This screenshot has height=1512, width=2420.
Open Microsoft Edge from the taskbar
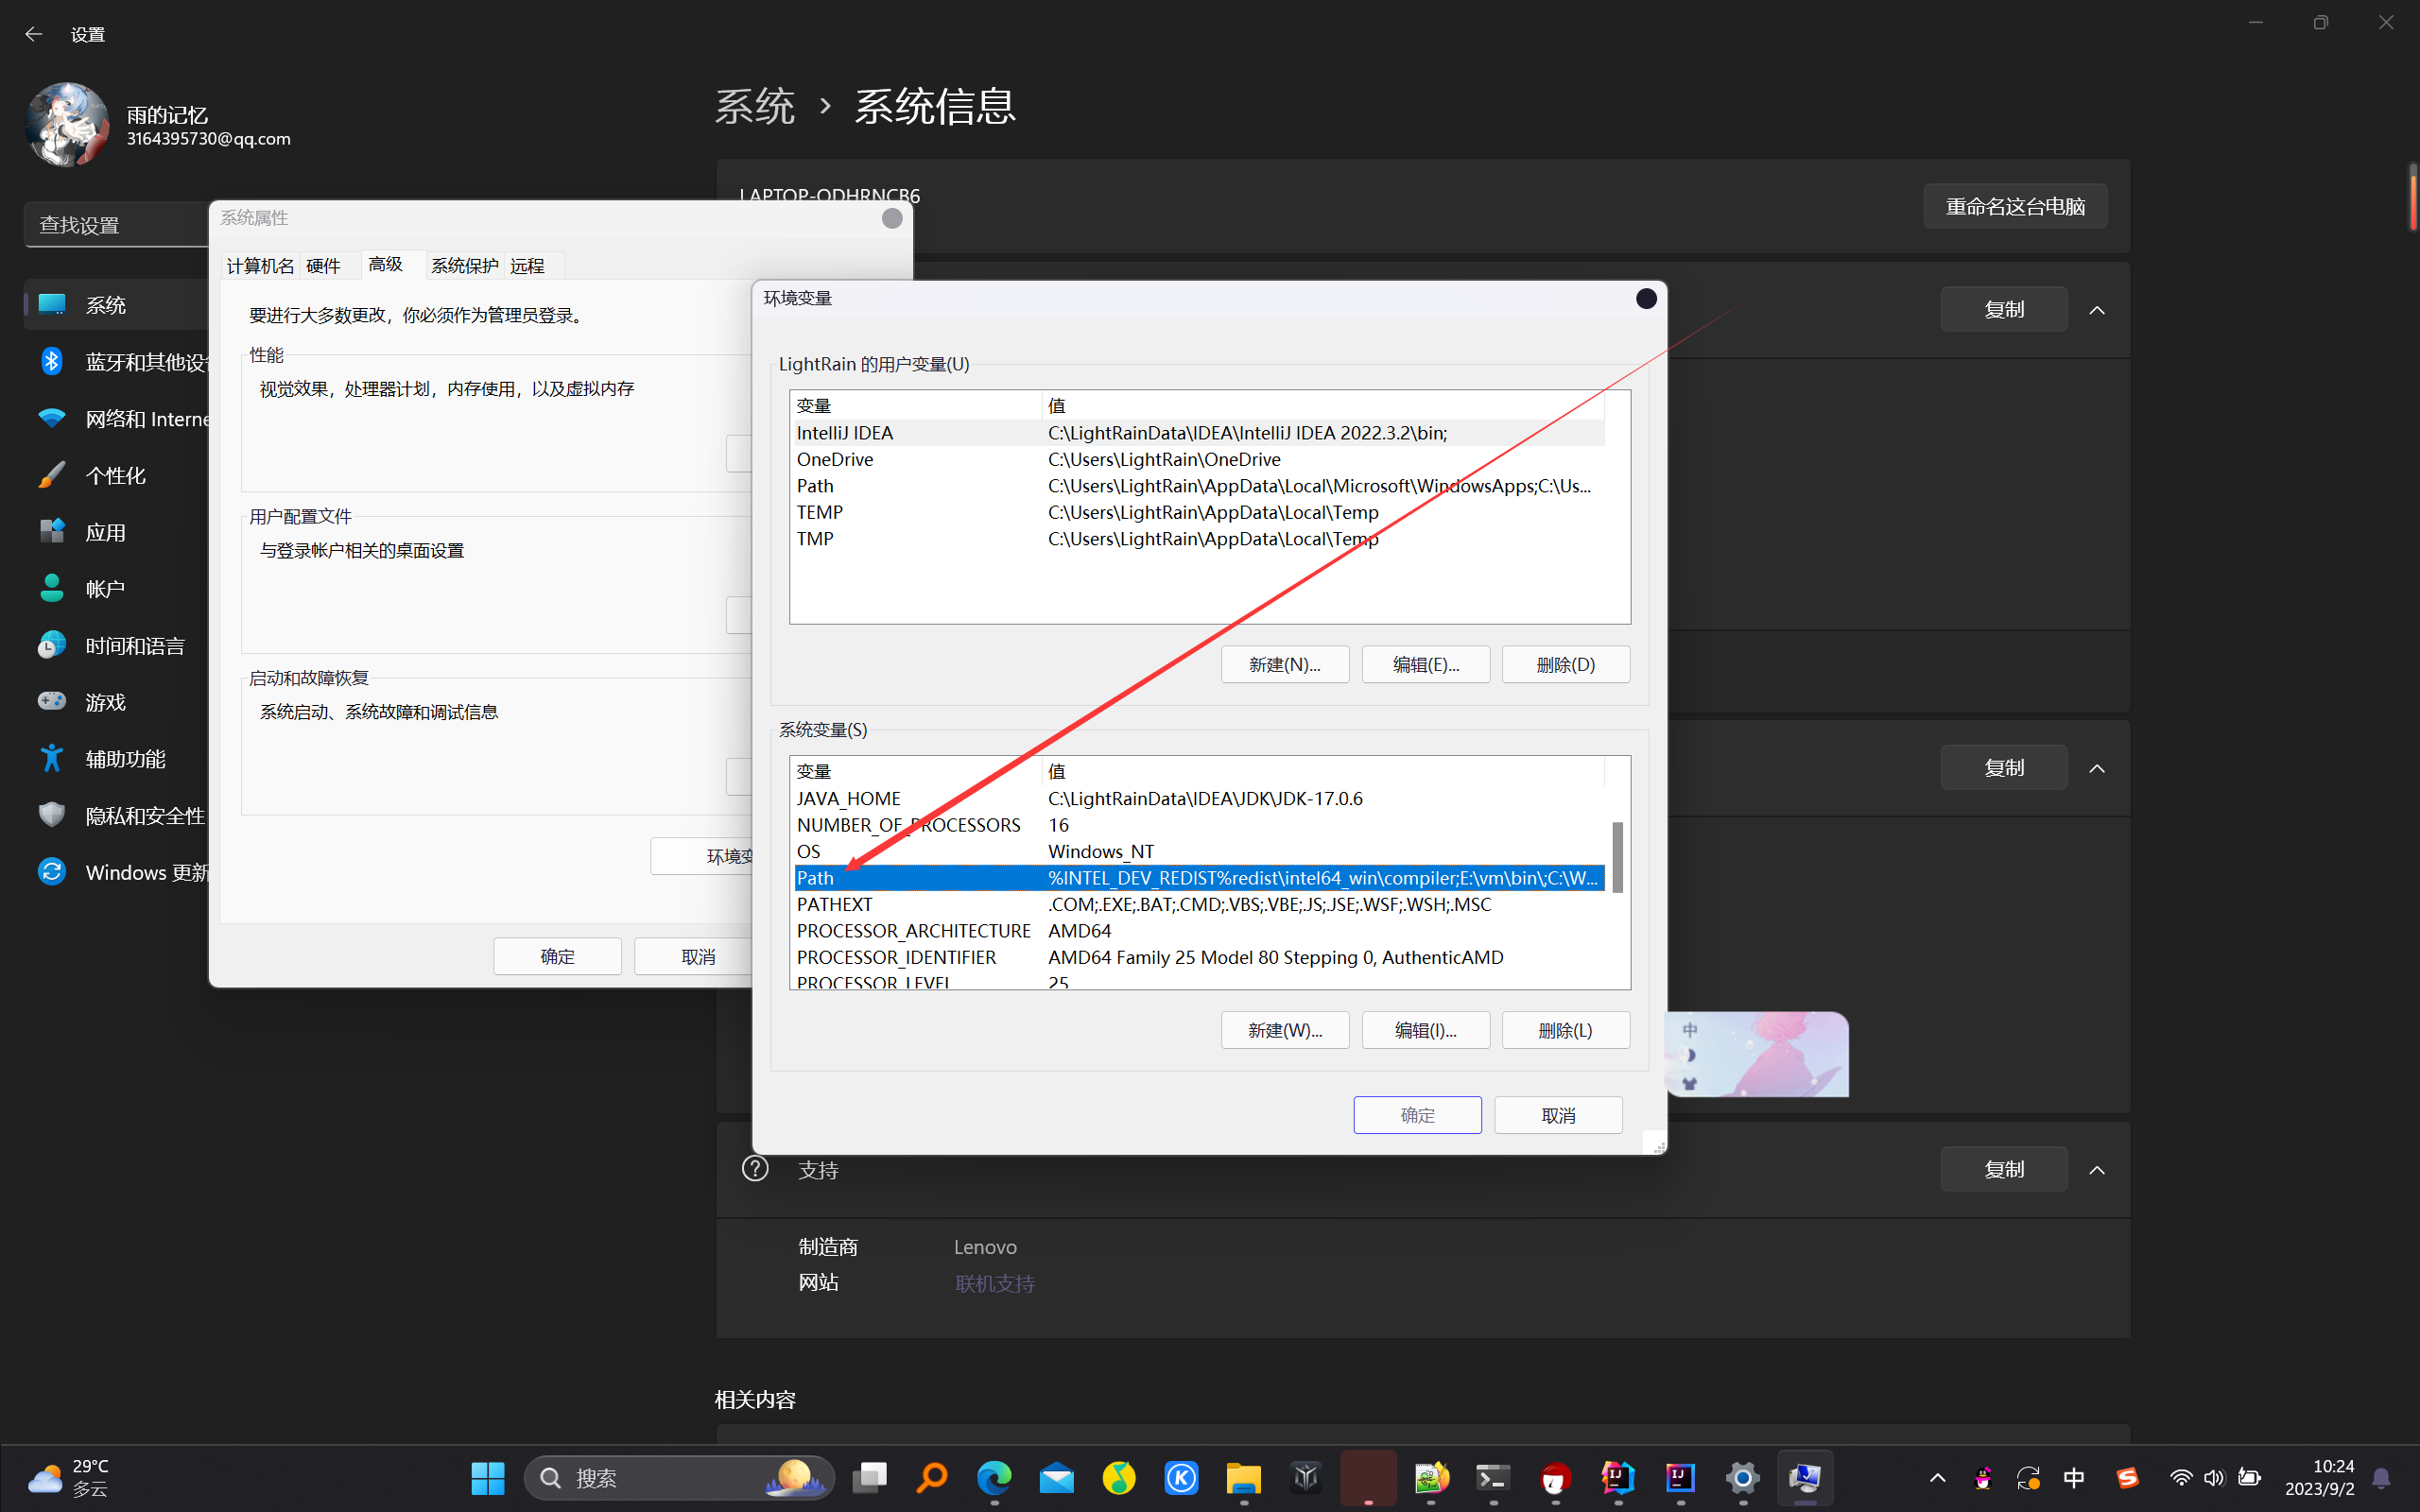pyautogui.click(x=994, y=1477)
